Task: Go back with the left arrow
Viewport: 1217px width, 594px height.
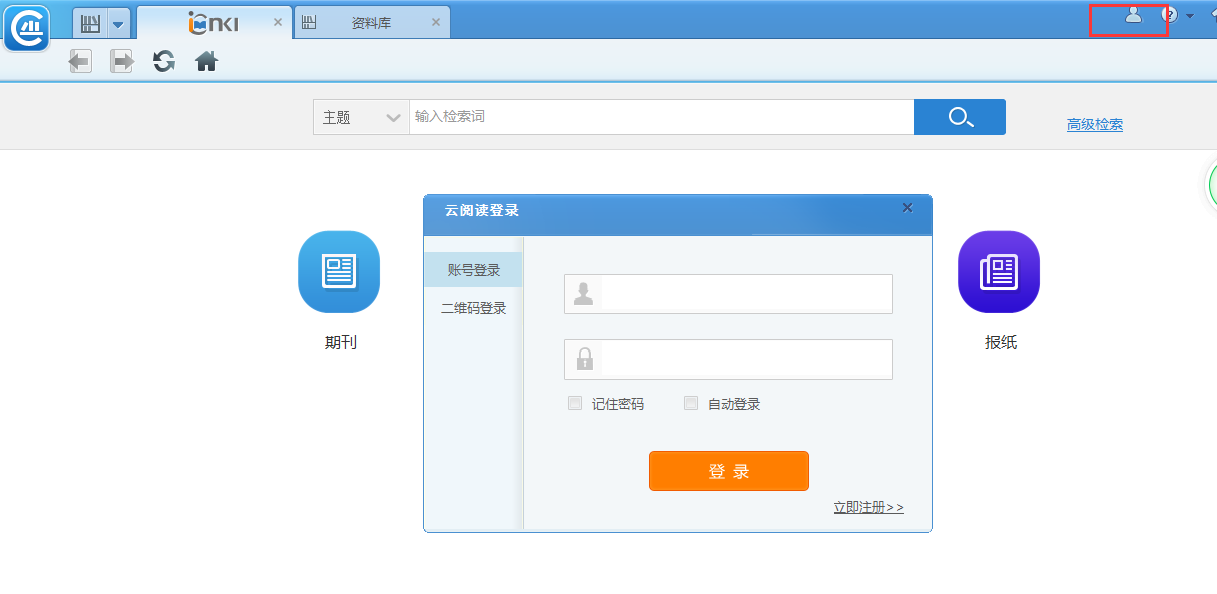Action: (x=80, y=62)
